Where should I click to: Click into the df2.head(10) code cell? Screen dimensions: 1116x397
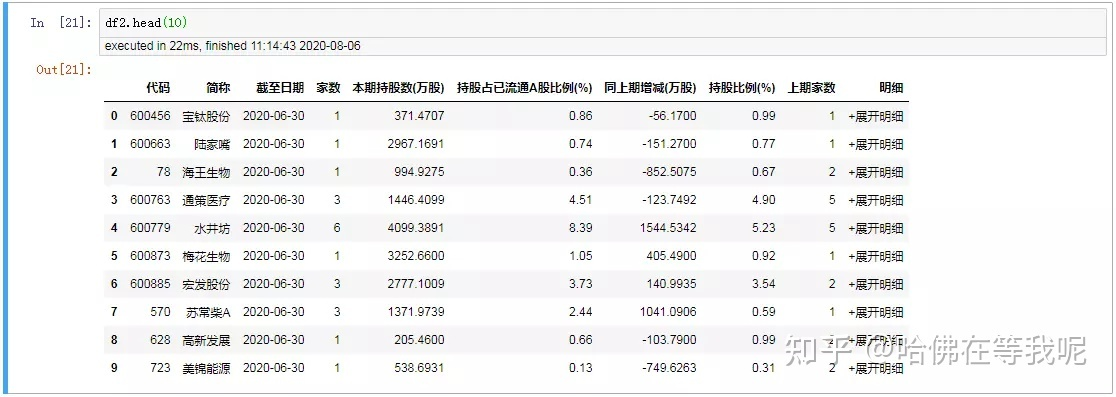[x=604, y=23]
